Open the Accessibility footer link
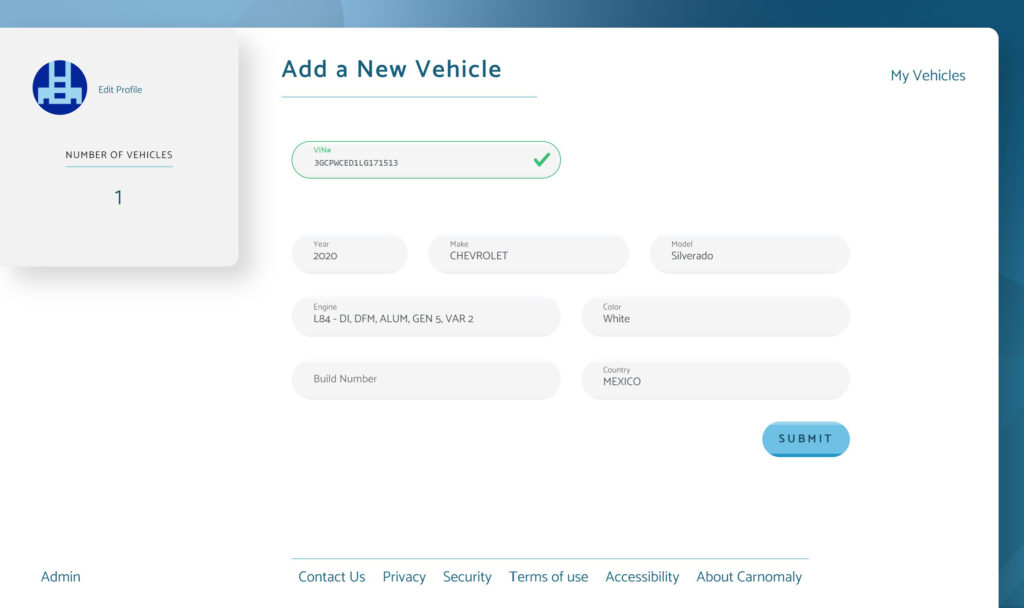Image resolution: width=1024 pixels, height=608 pixels. 642,577
